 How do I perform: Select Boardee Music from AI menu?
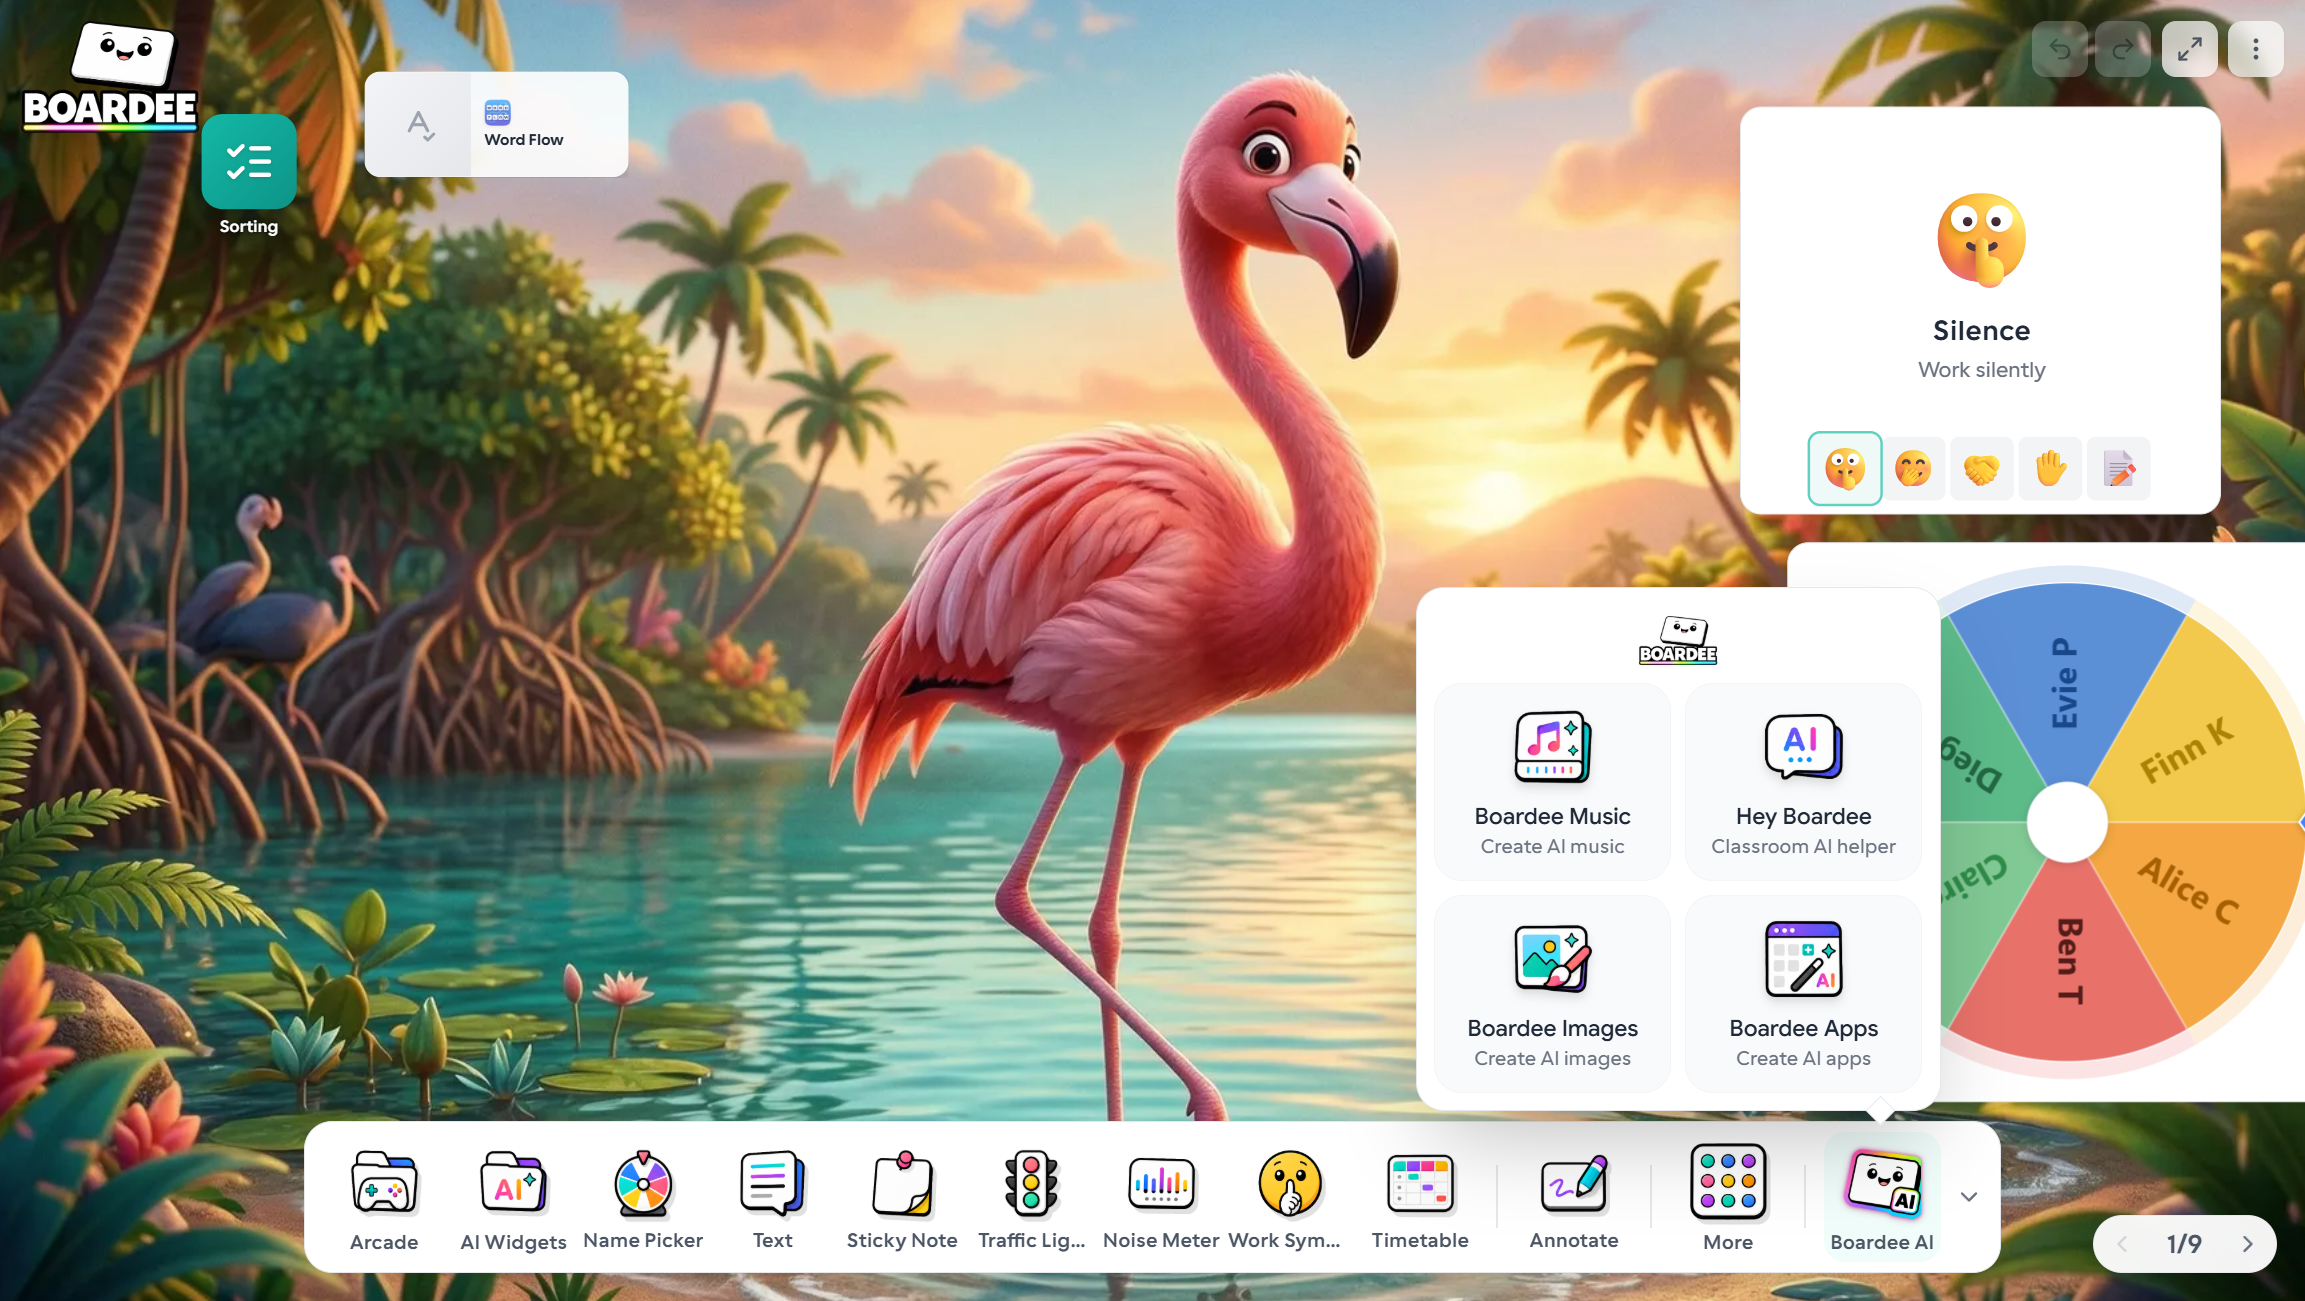(x=1552, y=782)
